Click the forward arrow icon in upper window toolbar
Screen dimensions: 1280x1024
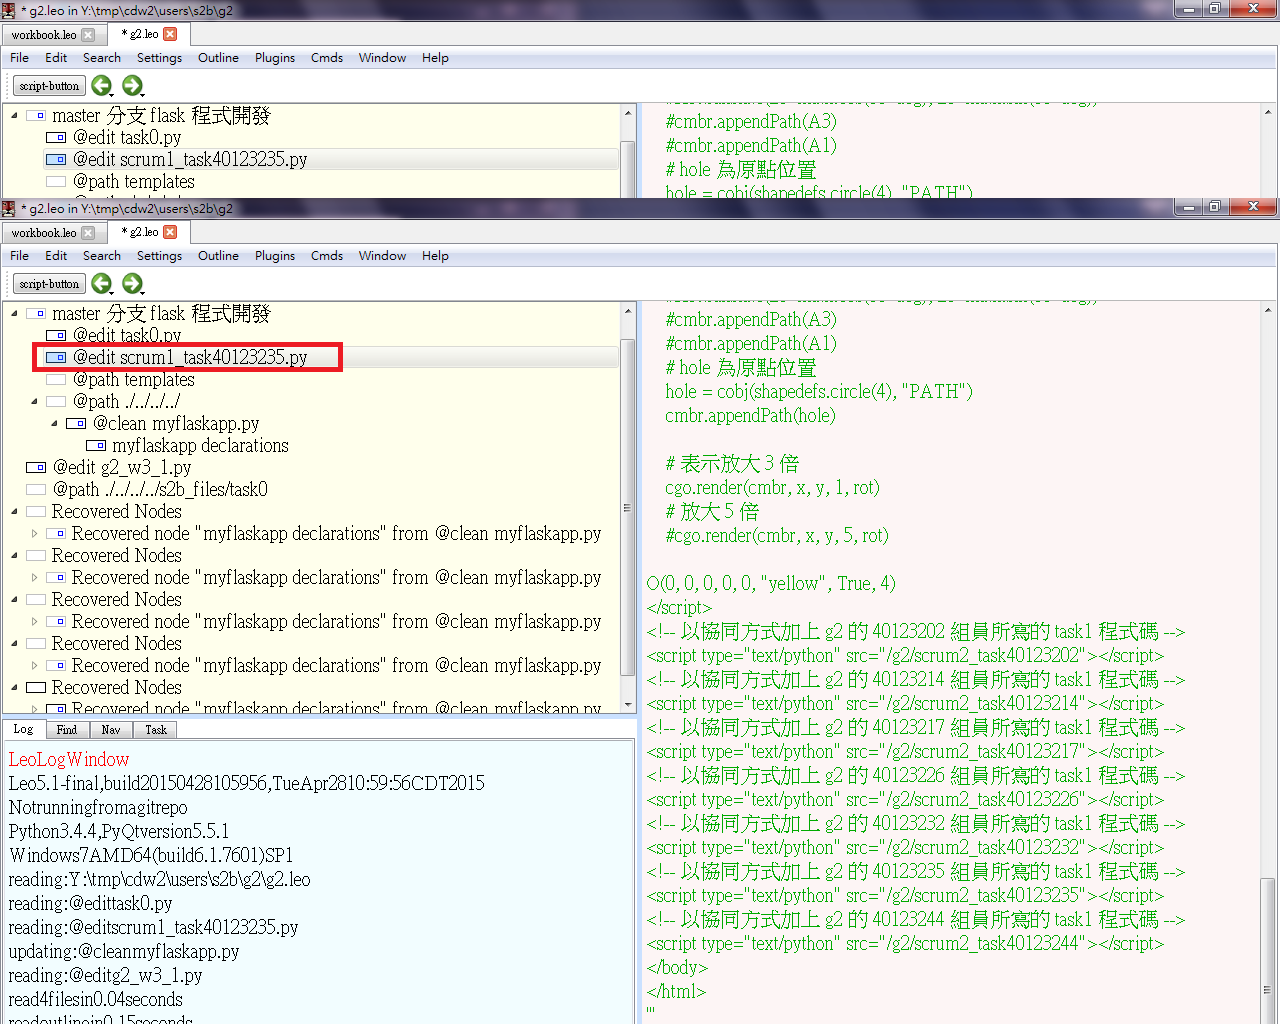[x=132, y=86]
